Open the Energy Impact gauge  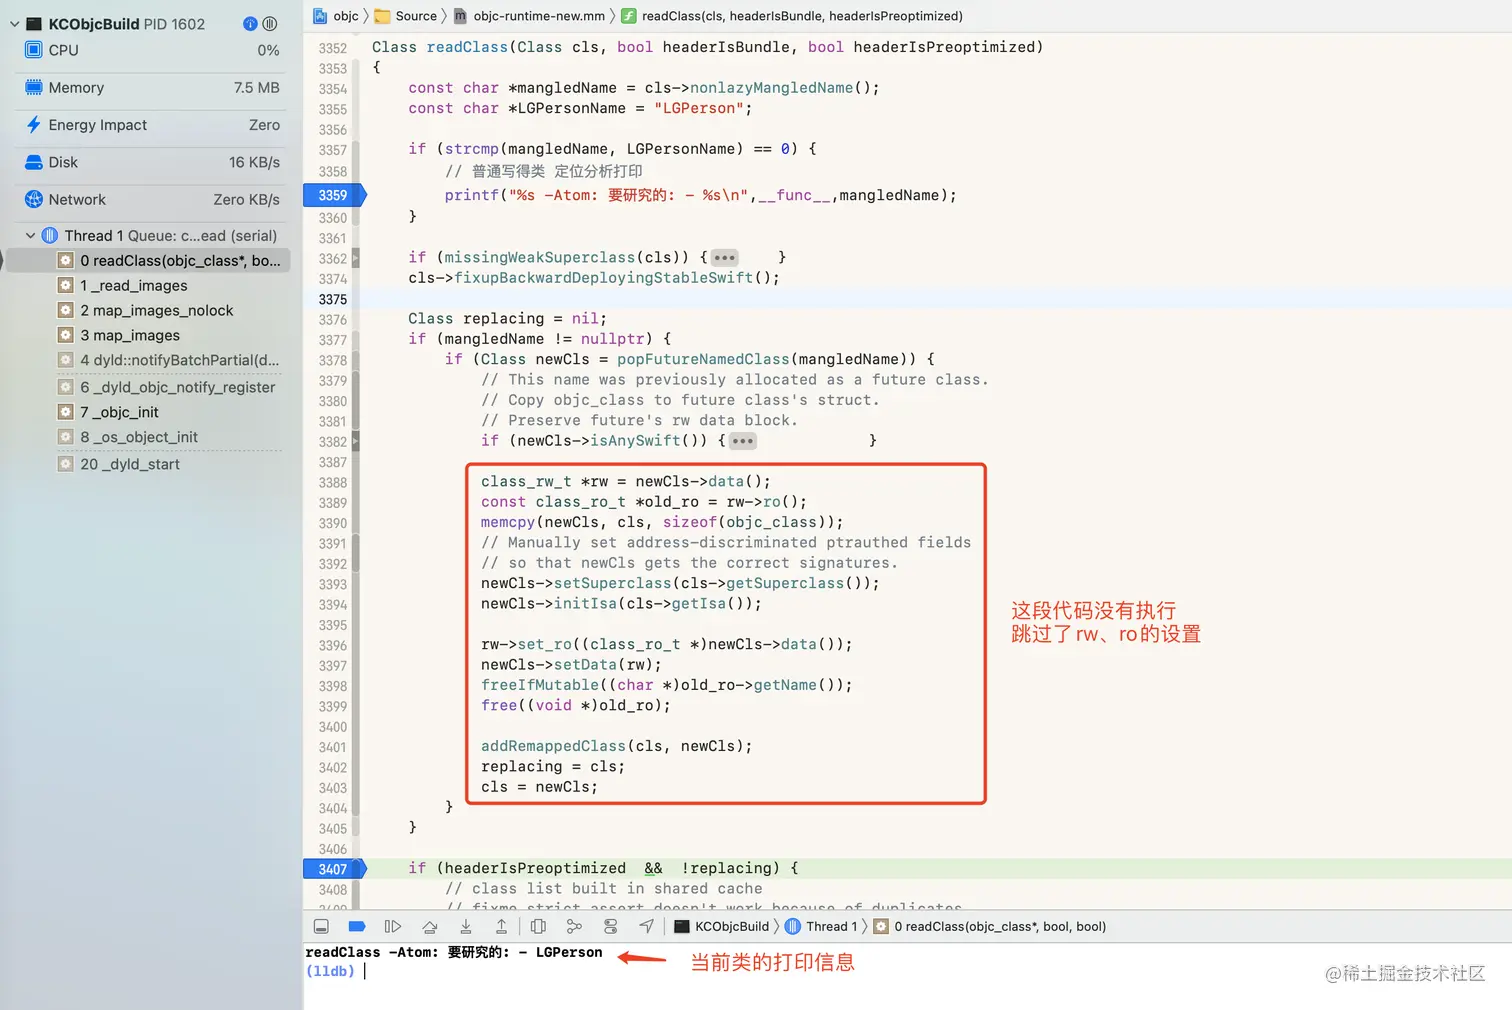(x=152, y=125)
